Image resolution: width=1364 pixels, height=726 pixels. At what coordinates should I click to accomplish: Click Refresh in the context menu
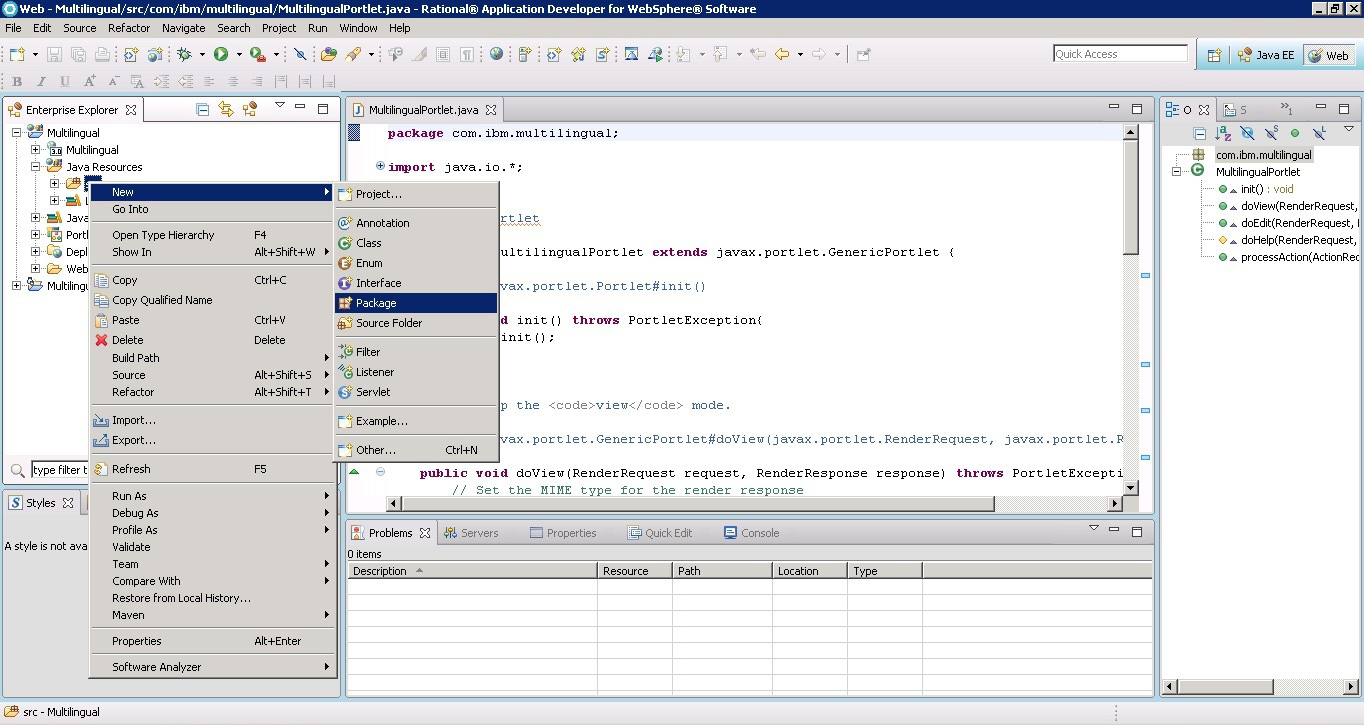coord(213,469)
